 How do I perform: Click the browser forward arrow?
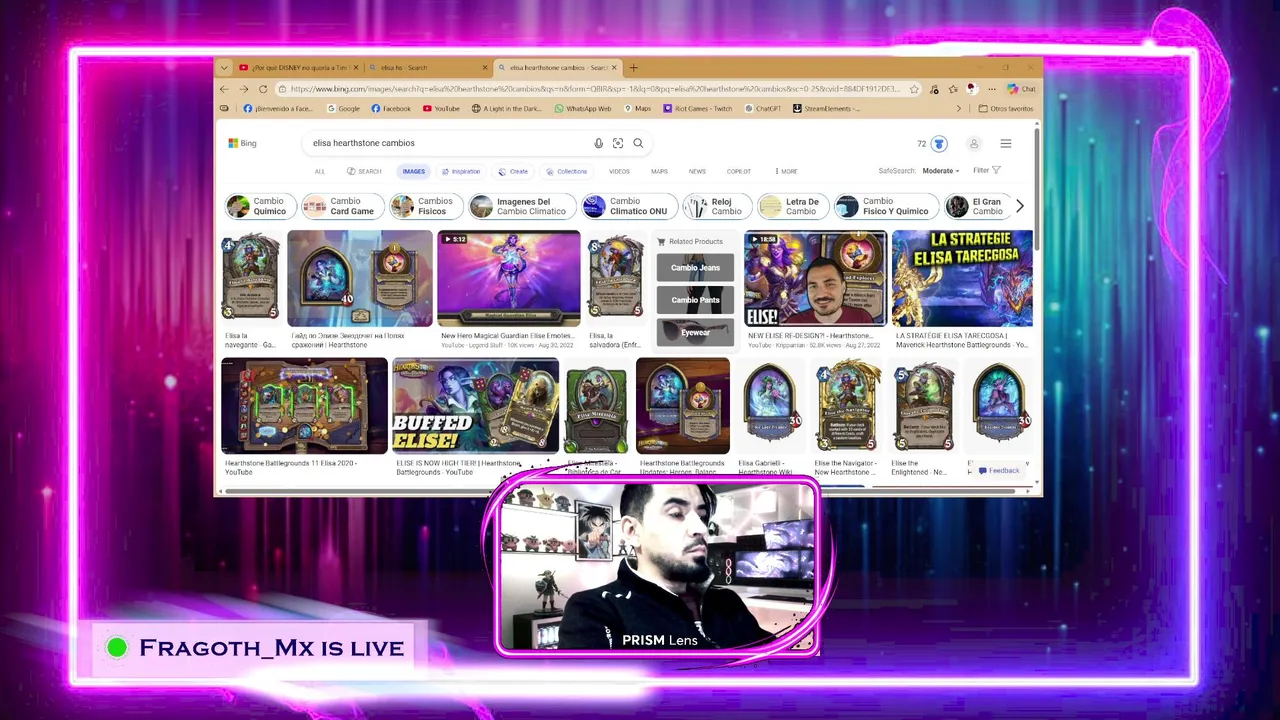(x=243, y=89)
